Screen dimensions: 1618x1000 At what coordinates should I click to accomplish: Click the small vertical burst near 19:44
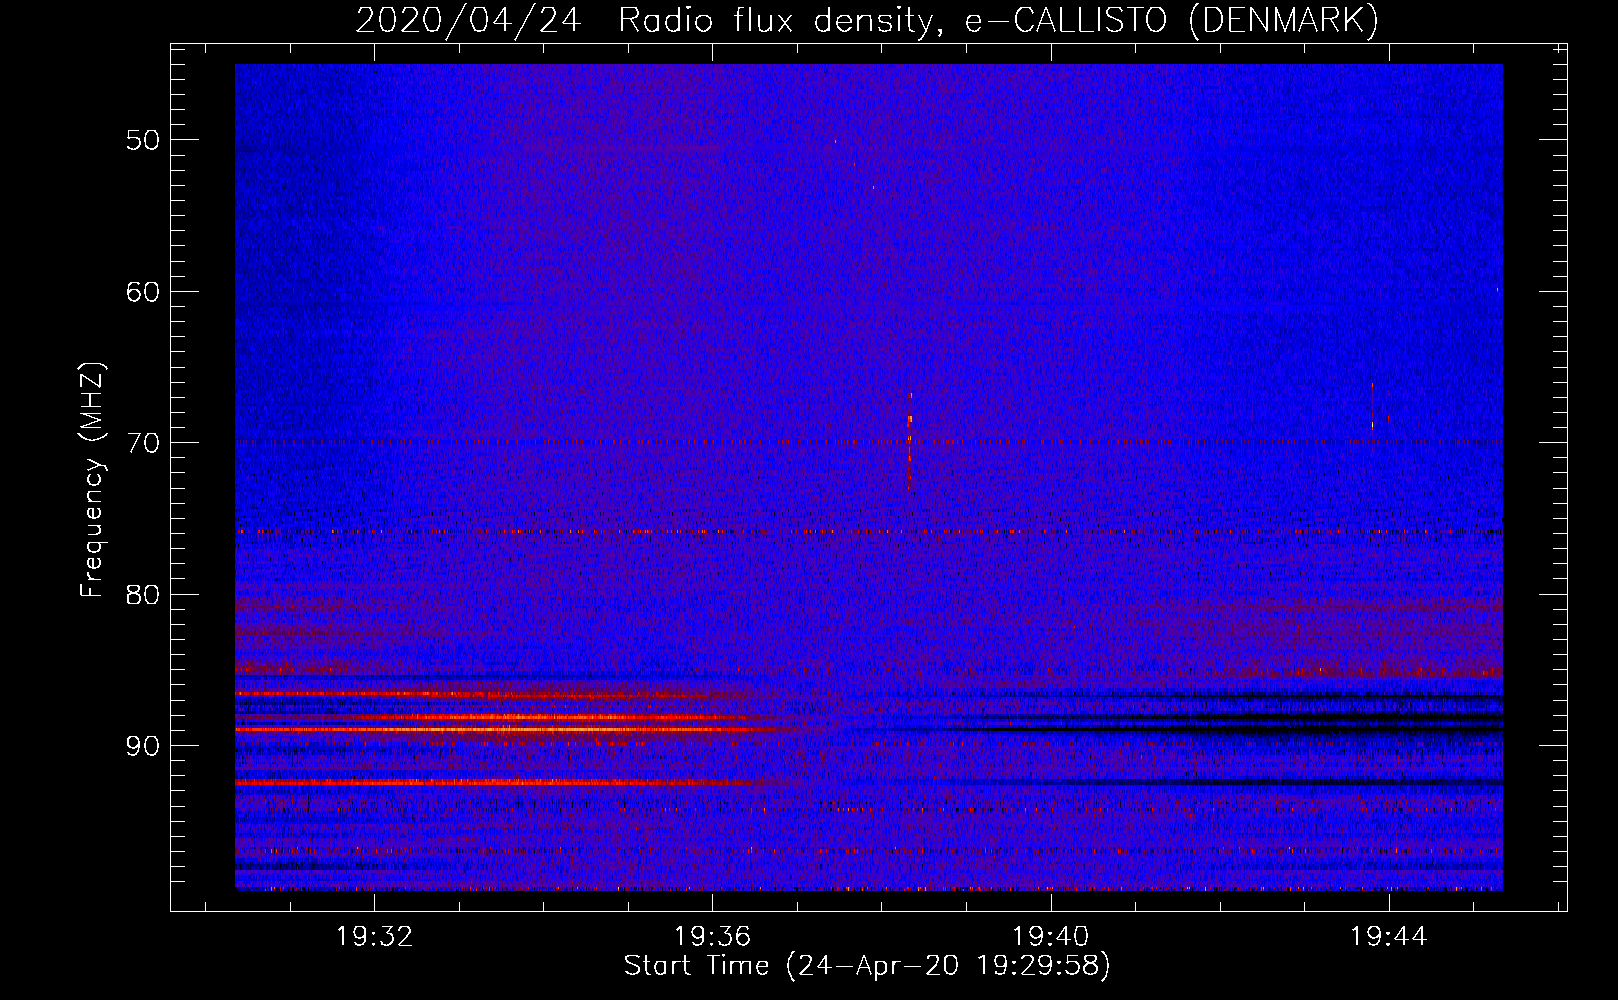click(1372, 405)
